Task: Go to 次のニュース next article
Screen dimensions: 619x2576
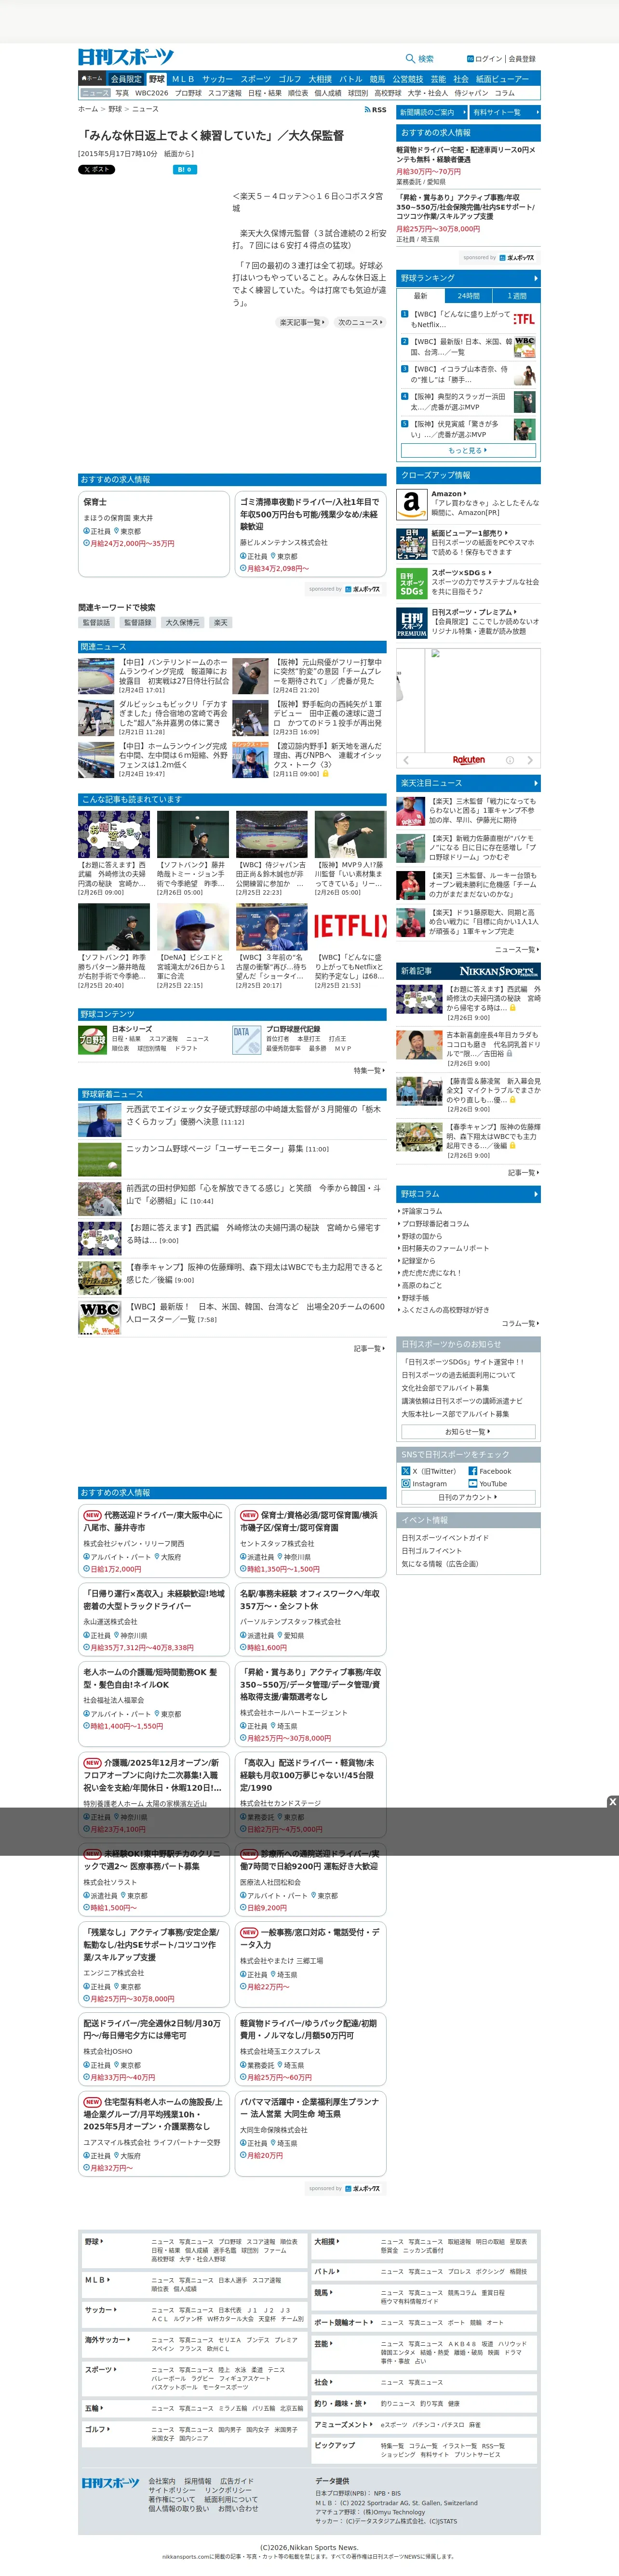Action: [x=359, y=322]
